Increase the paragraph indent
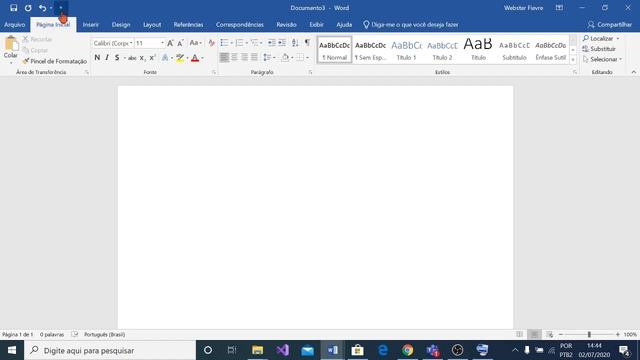640x360 pixels. (x=282, y=43)
